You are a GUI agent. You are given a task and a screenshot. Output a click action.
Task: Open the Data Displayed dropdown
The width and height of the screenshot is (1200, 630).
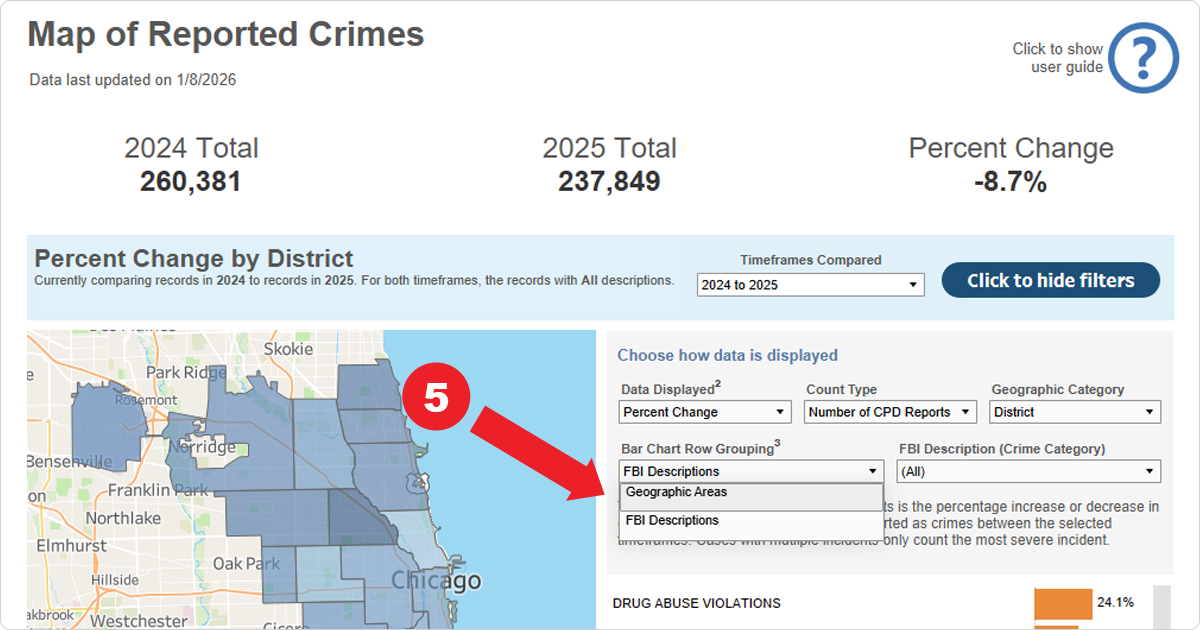[704, 411]
